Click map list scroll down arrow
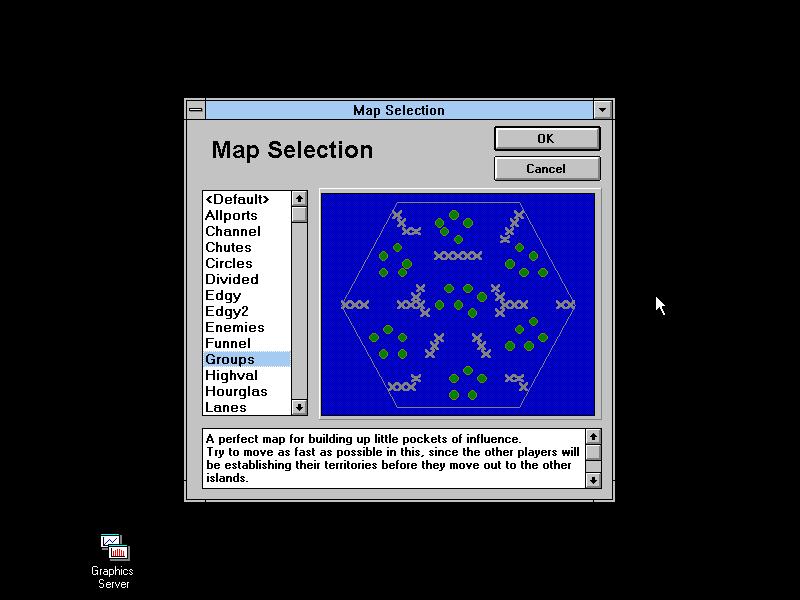This screenshot has width=800, height=600. point(299,407)
